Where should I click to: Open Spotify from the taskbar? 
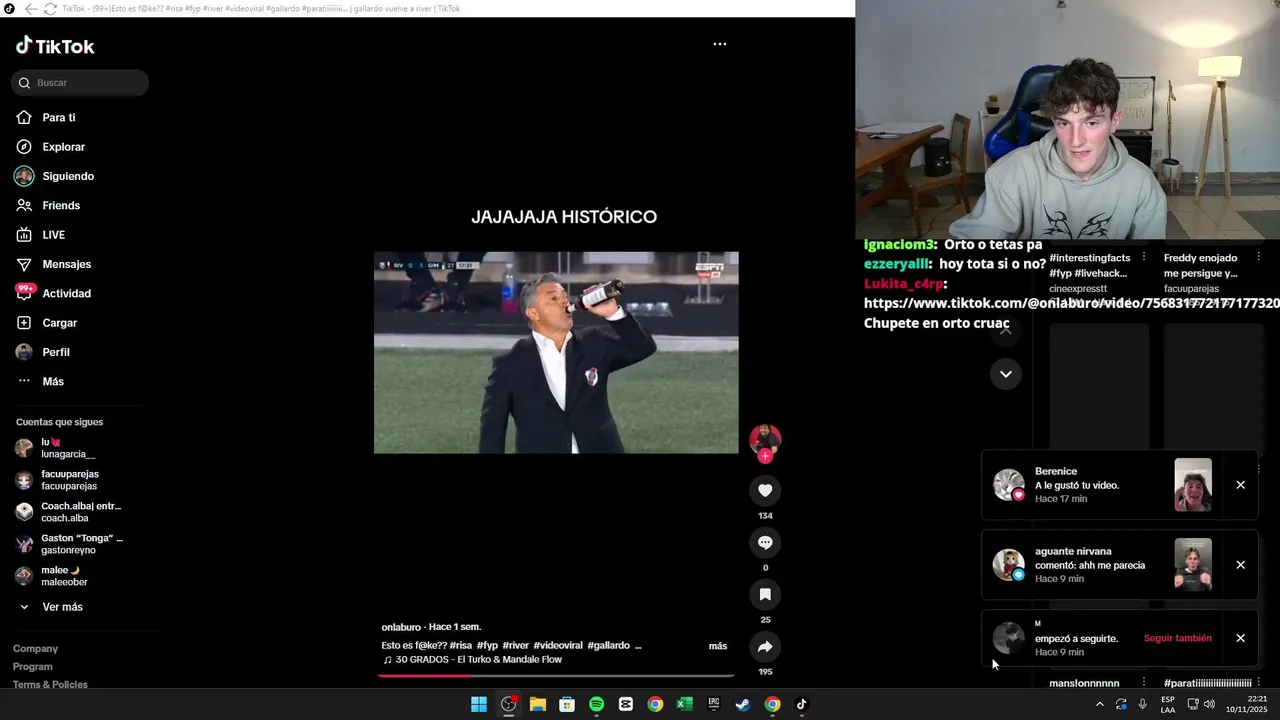tap(596, 704)
